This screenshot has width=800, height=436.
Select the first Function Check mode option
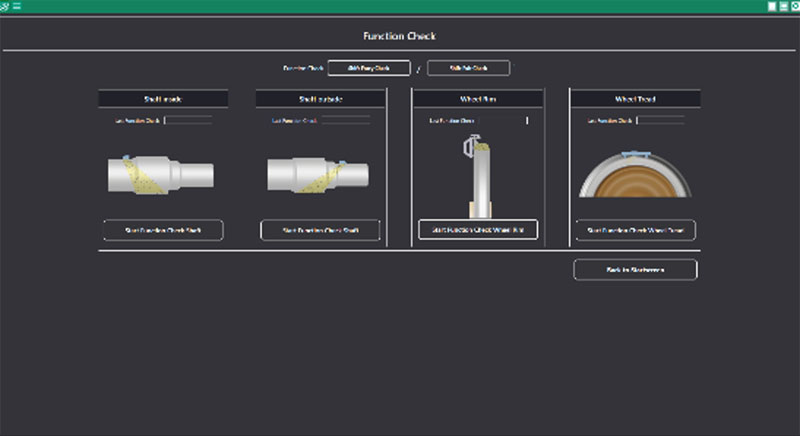coord(369,68)
